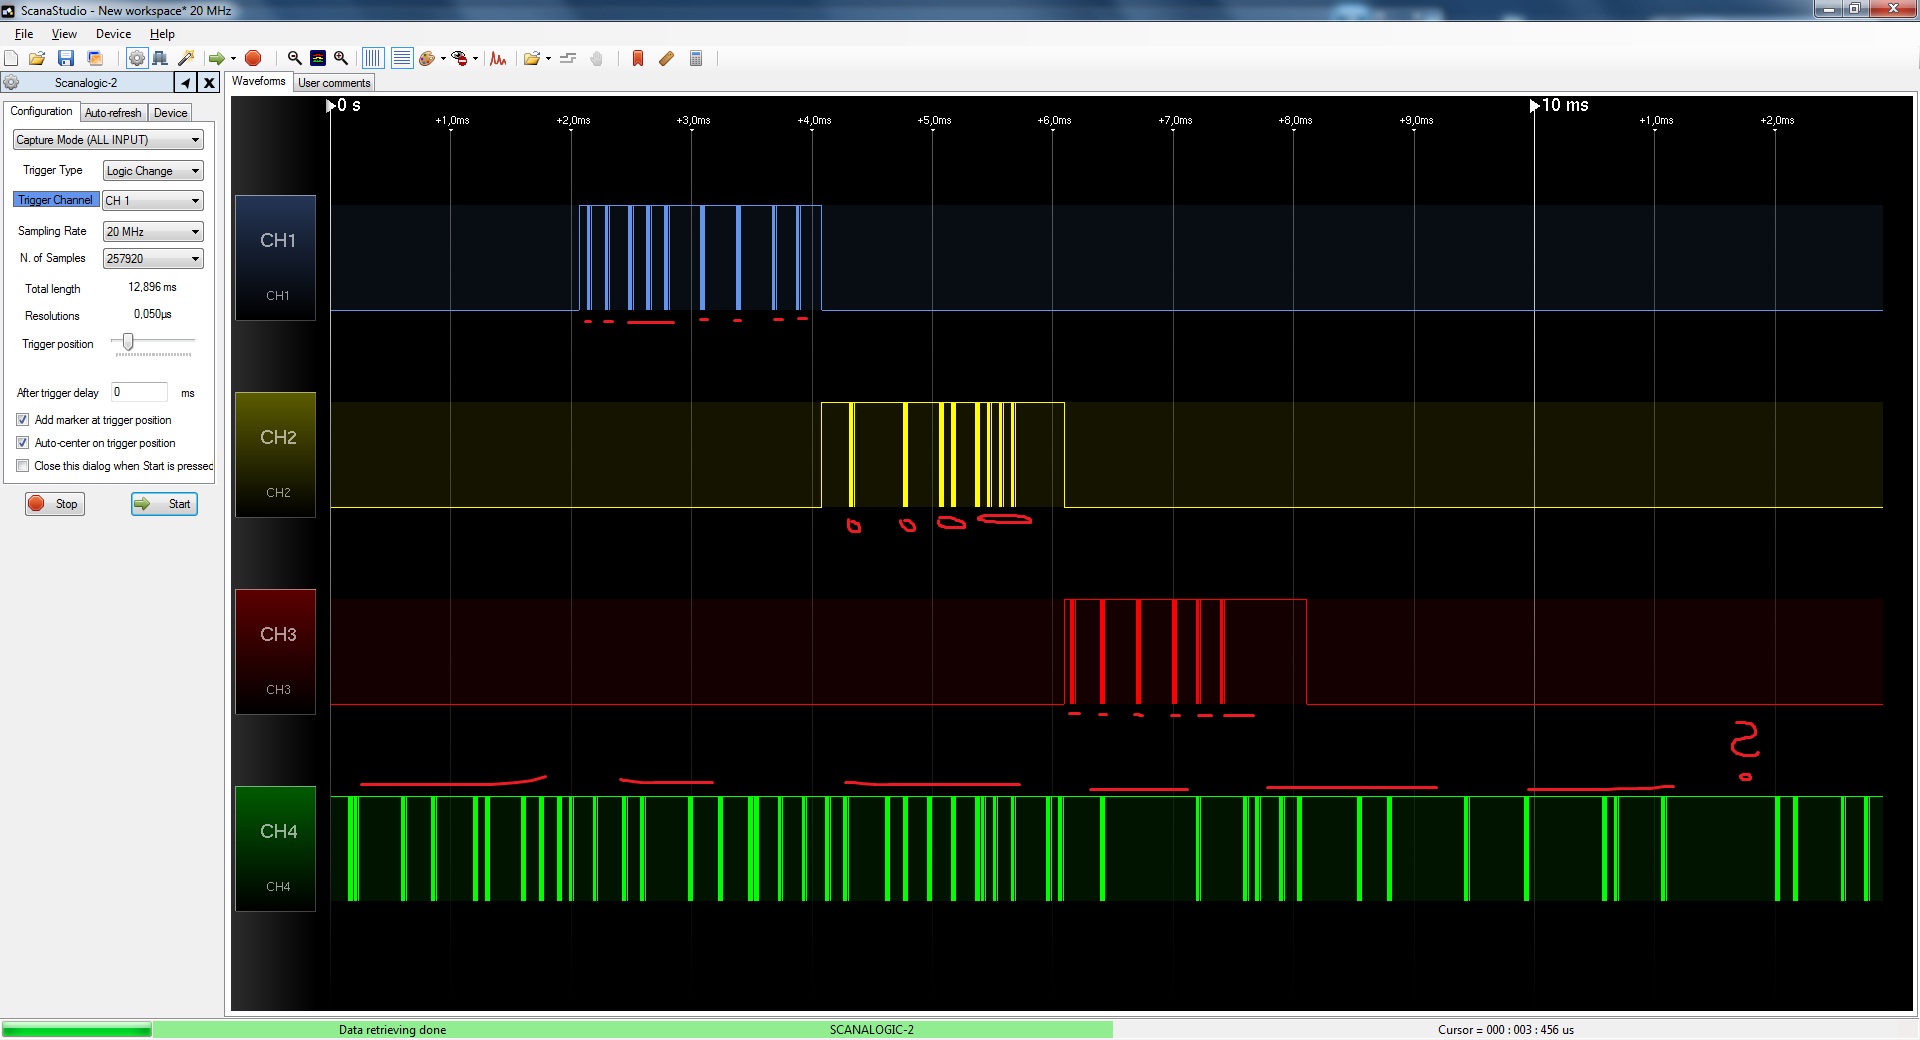Screen dimensions: 1920x1040
Task: Open the color palette icon
Action: [427, 58]
